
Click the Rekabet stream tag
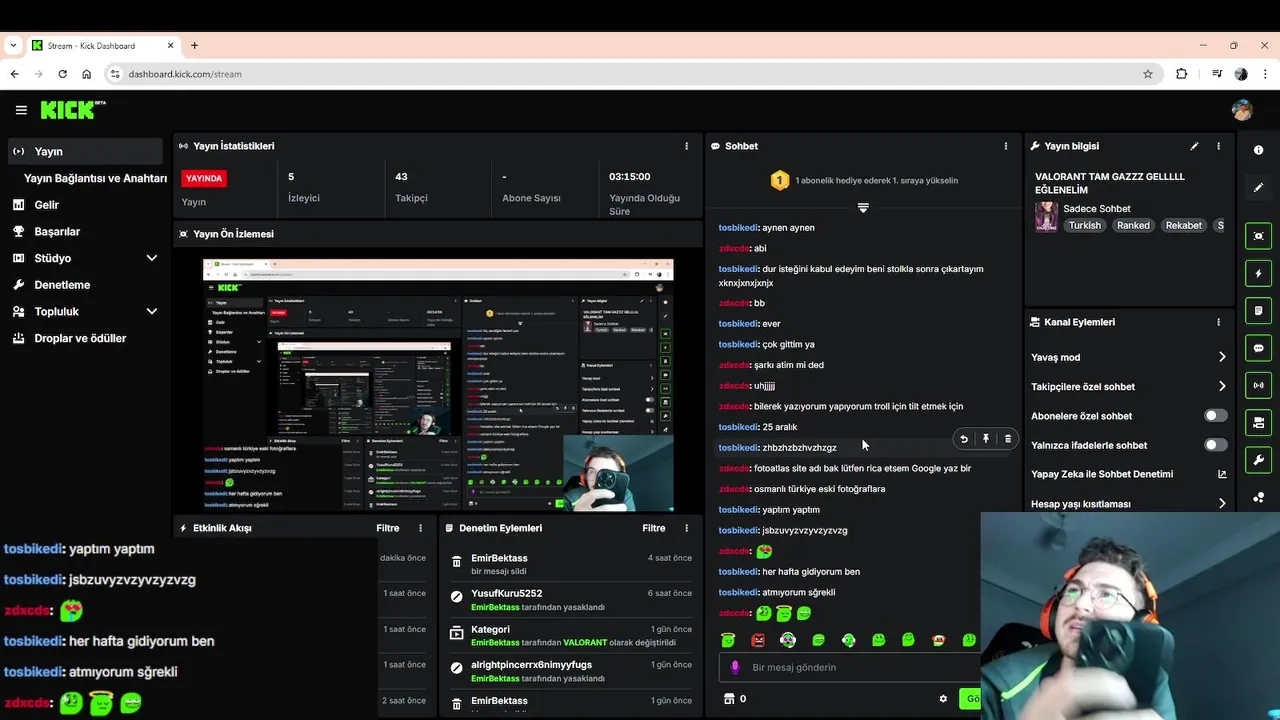[1183, 225]
